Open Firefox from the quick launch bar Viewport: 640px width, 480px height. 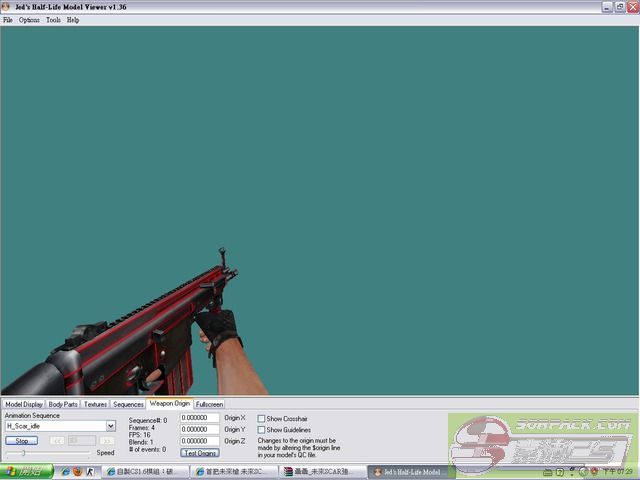point(78,471)
